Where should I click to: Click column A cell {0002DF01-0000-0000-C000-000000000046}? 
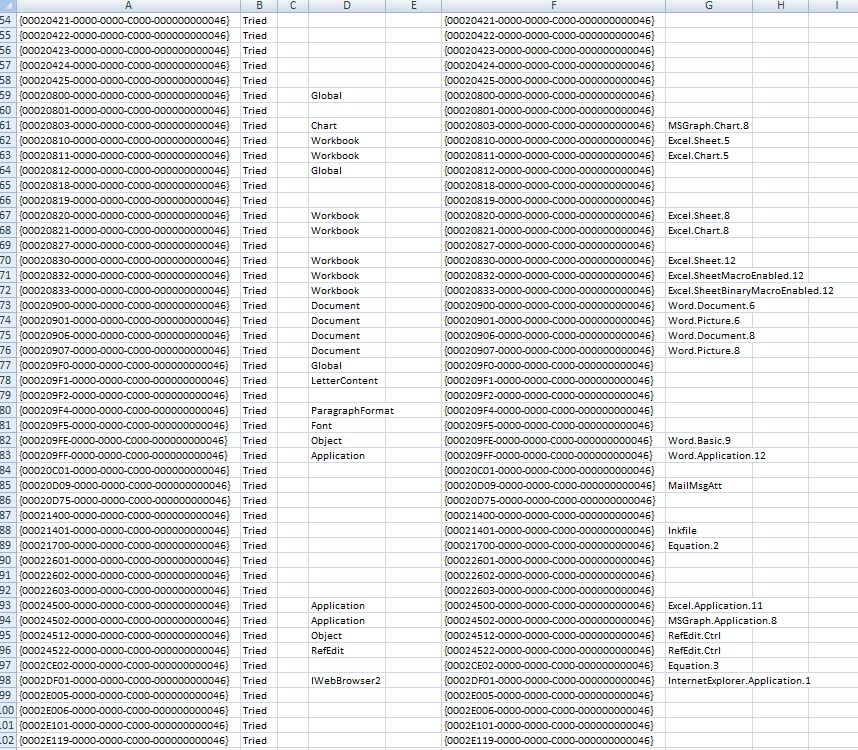128,681
